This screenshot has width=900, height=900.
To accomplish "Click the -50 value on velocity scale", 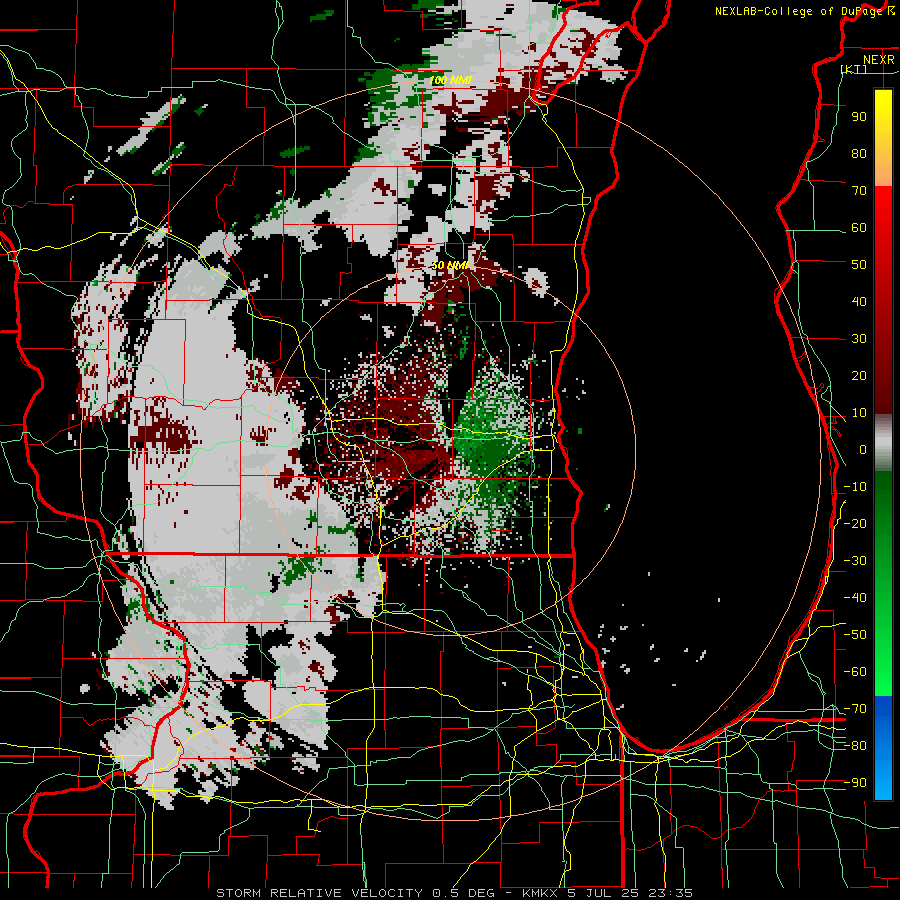I will (x=855, y=635).
